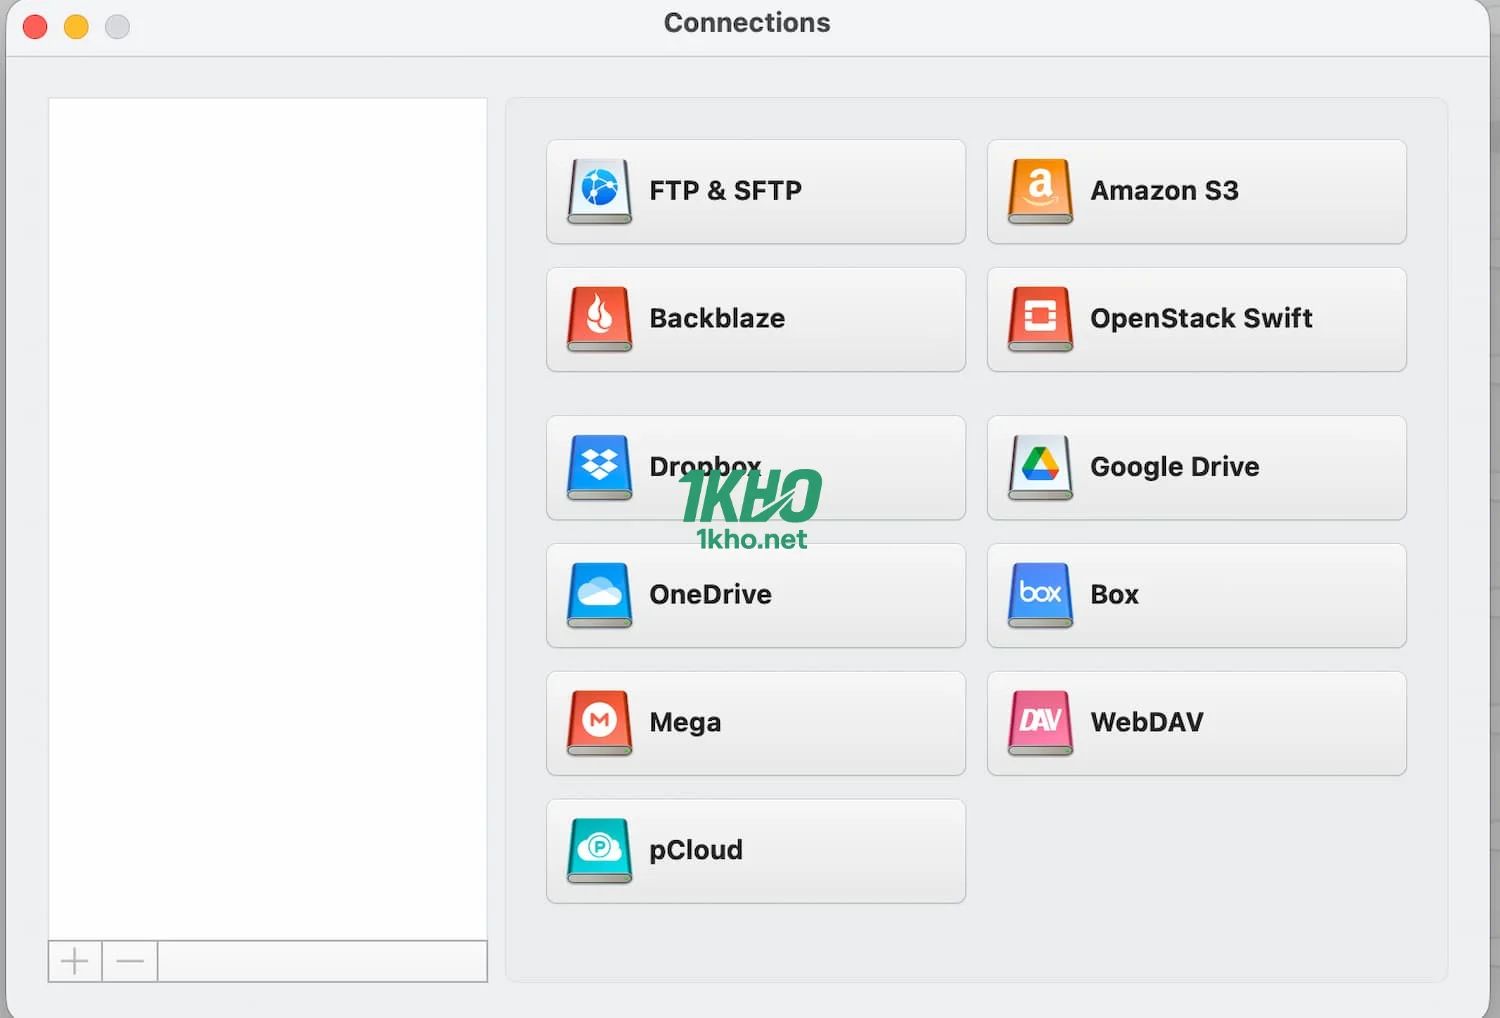The width and height of the screenshot is (1500, 1018).
Task: Select the orange Amazon S3 icon
Action: (x=1040, y=190)
